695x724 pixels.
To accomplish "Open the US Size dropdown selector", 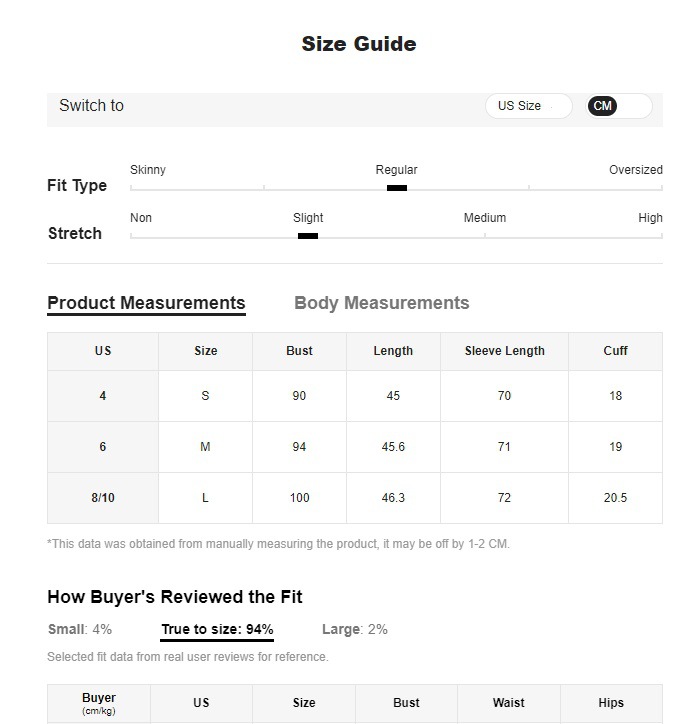I will pos(528,106).
